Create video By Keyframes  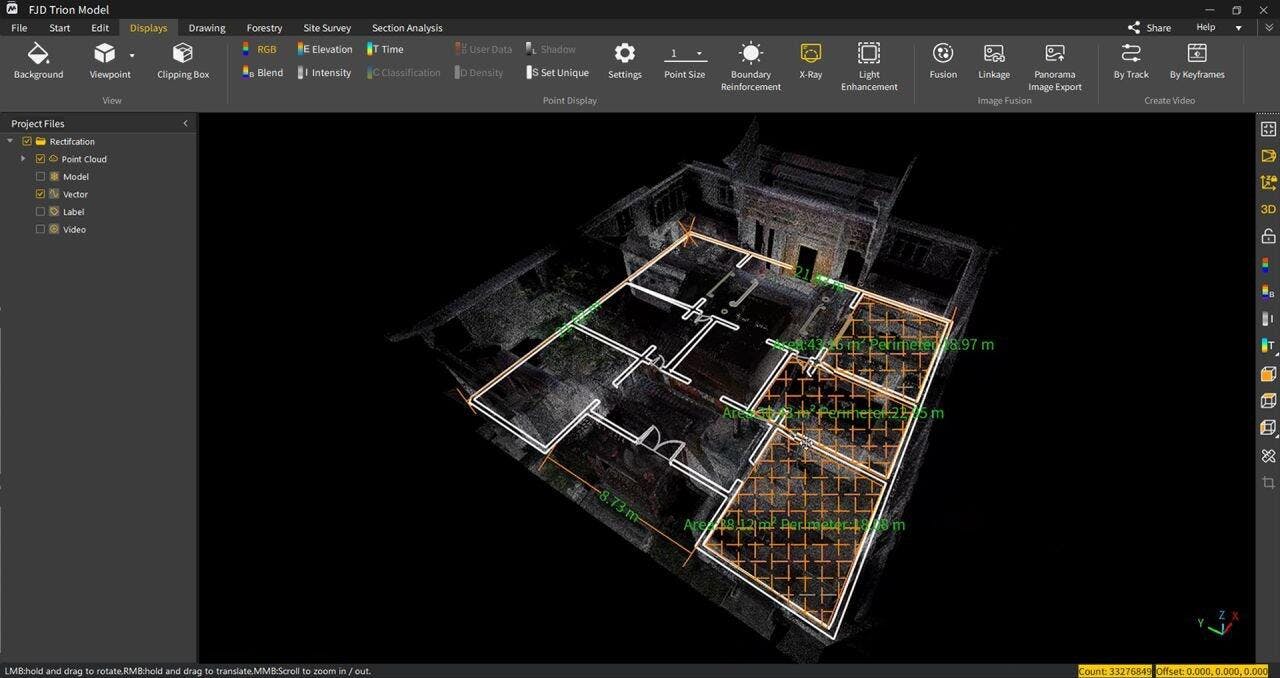1197,61
